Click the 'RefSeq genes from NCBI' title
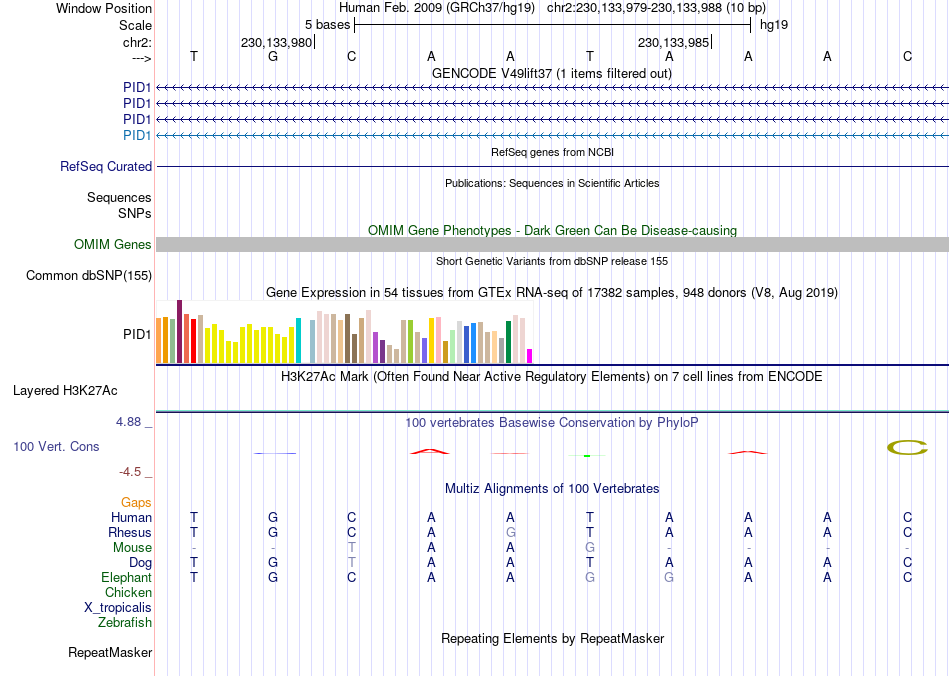This screenshot has width=950, height=676. pyautogui.click(x=553, y=153)
